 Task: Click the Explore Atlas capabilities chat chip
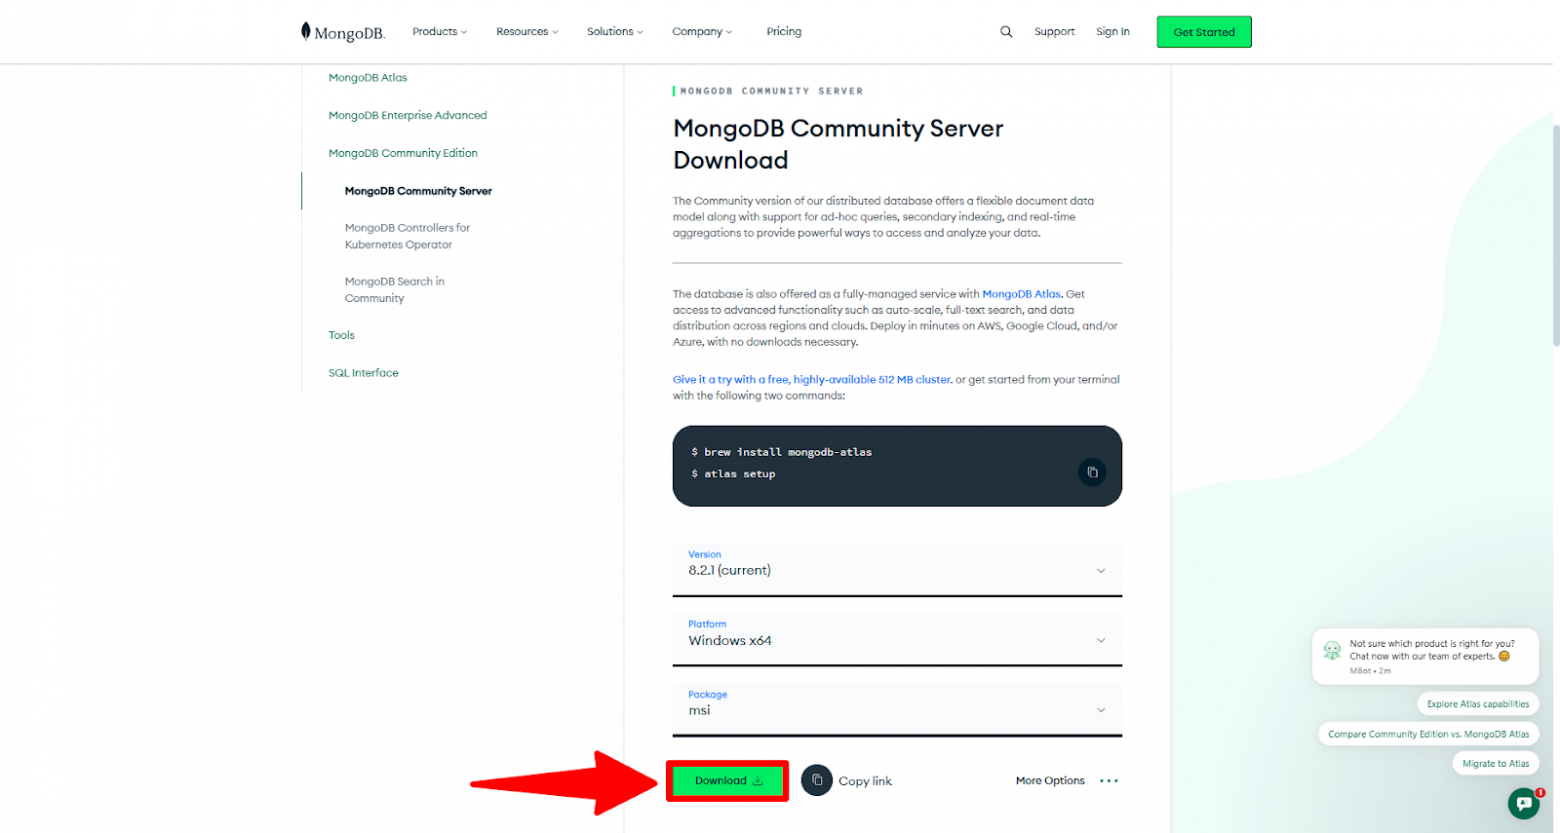tap(1479, 703)
